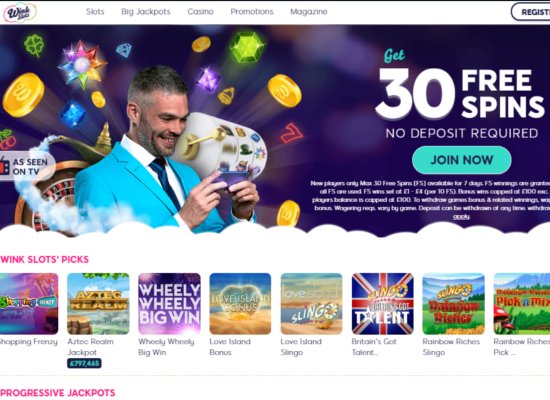Image resolution: width=550 pixels, height=400 pixels.
Task: Open Britain's Got Talent Slingo tile
Action: pos(383,304)
